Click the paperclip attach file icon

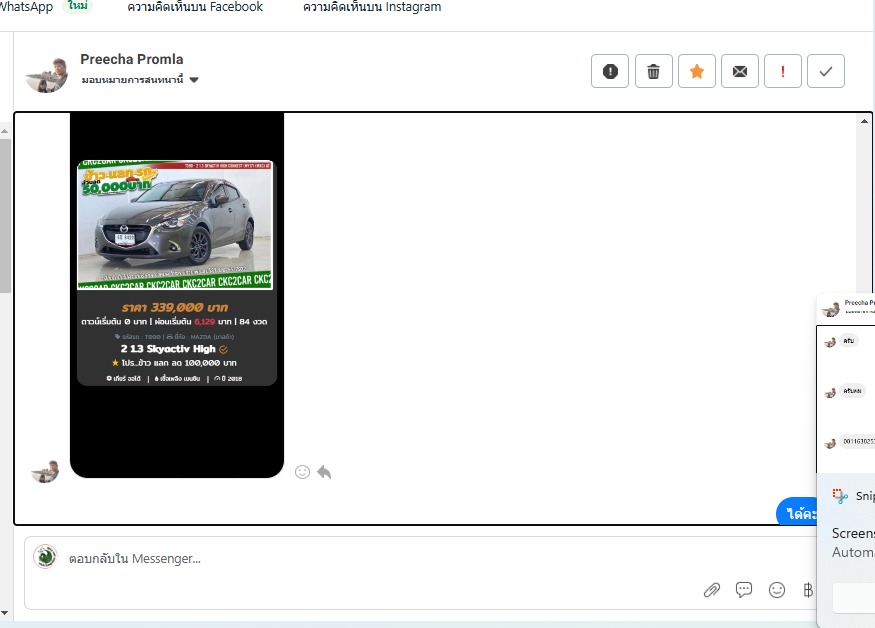712,590
